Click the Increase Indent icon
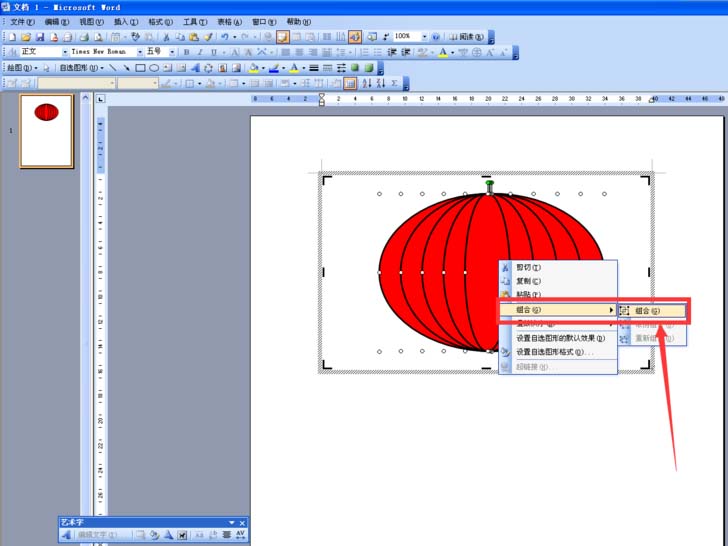 point(406,52)
